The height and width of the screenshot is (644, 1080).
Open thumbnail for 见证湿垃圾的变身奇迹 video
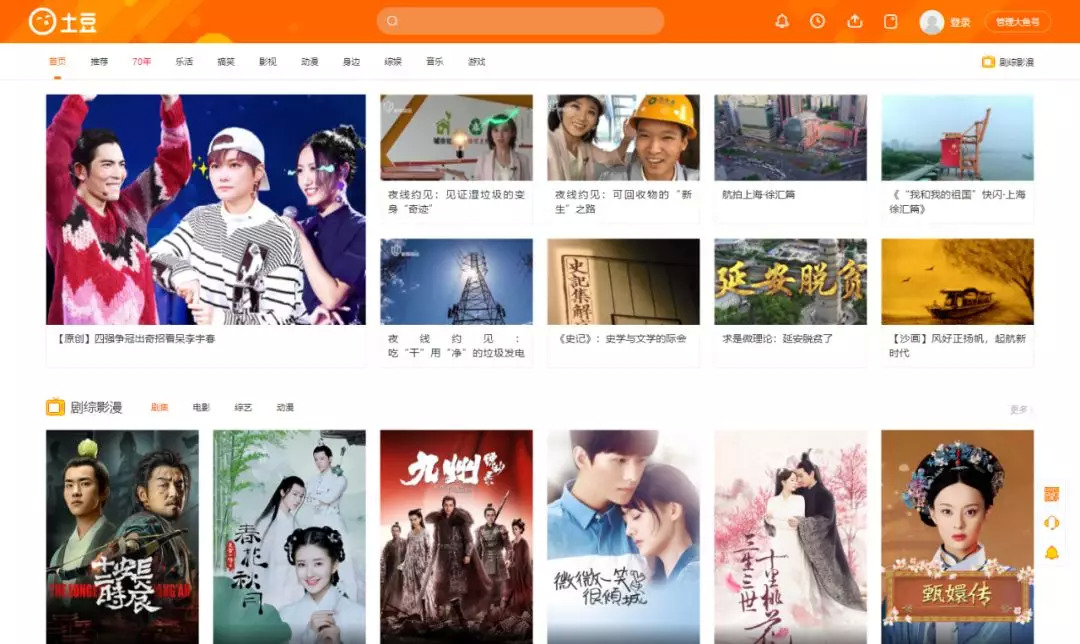tap(456, 138)
